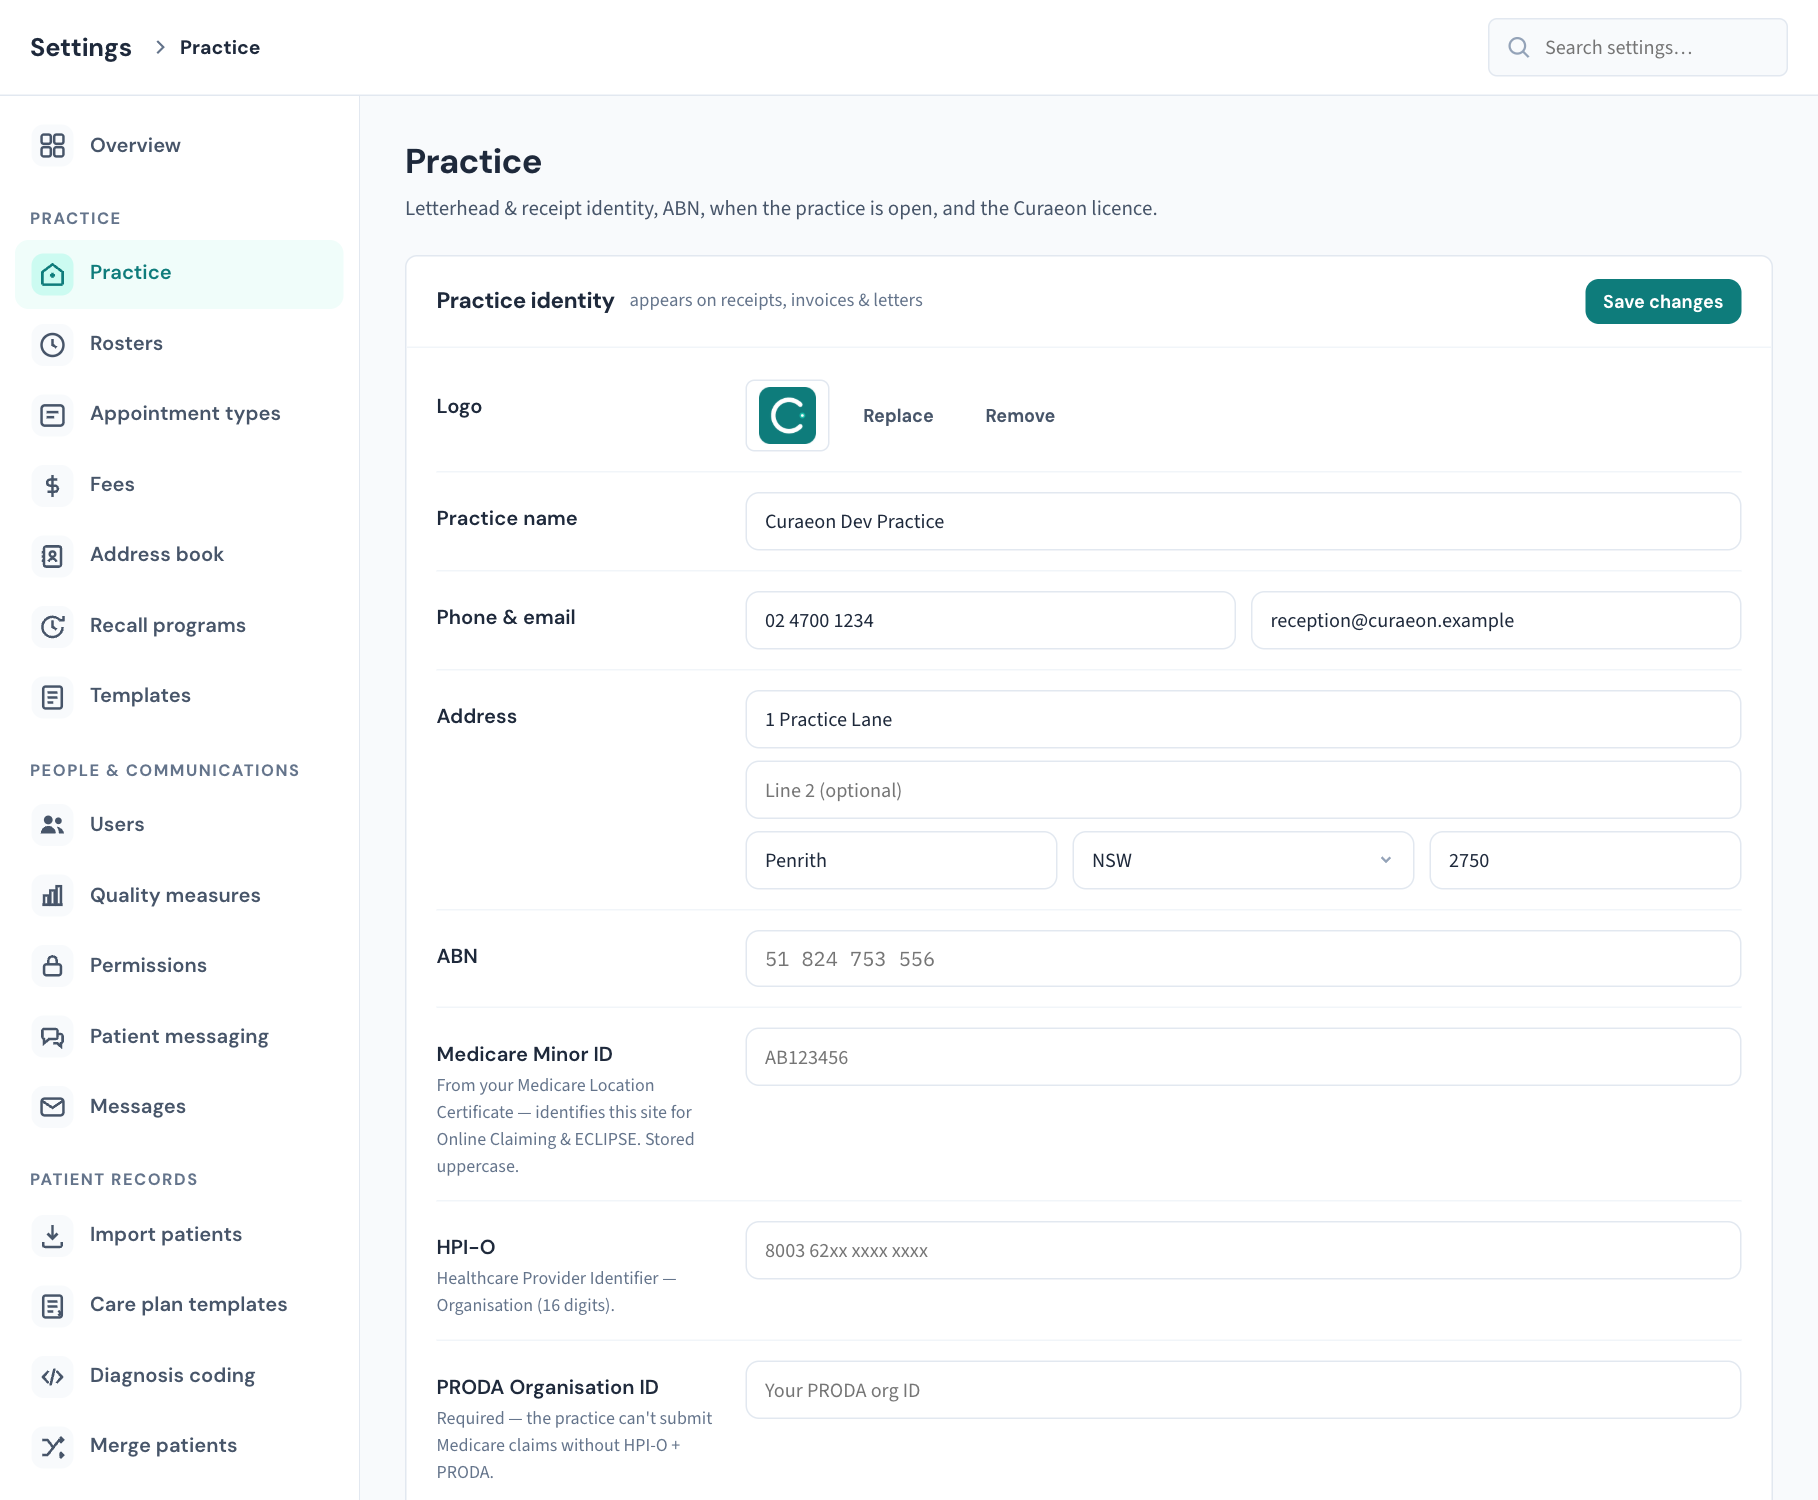Click the Quality measures chart icon
This screenshot has width=1818, height=1500.
(52, 895)
